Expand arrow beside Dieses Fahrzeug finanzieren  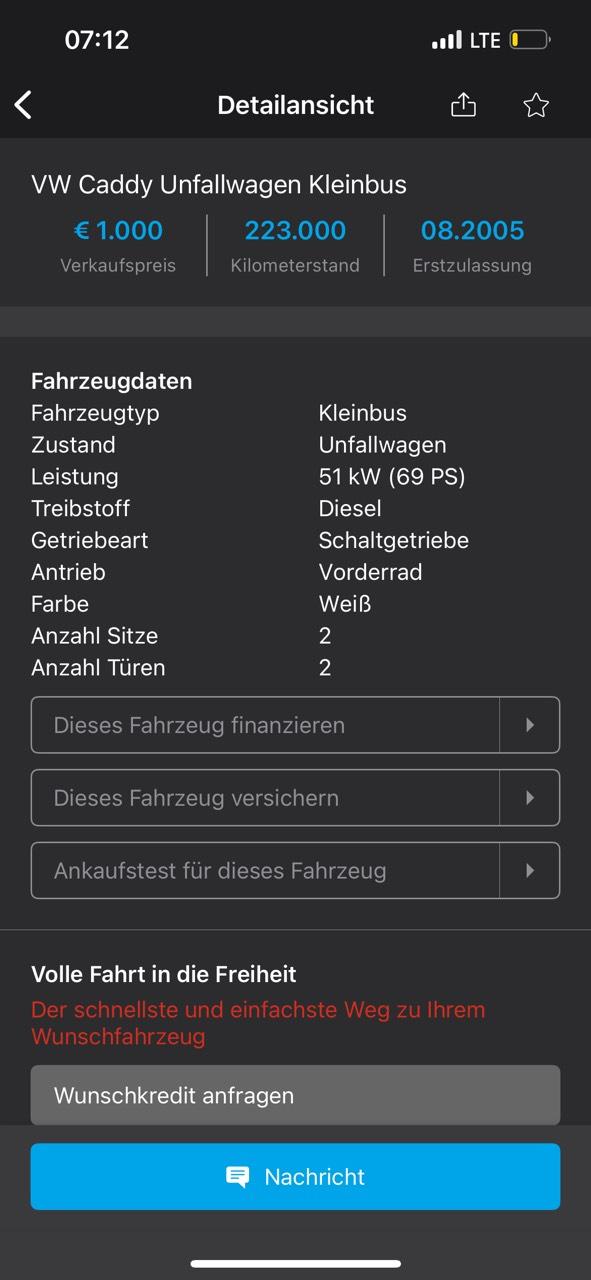[x=530, y=725]
